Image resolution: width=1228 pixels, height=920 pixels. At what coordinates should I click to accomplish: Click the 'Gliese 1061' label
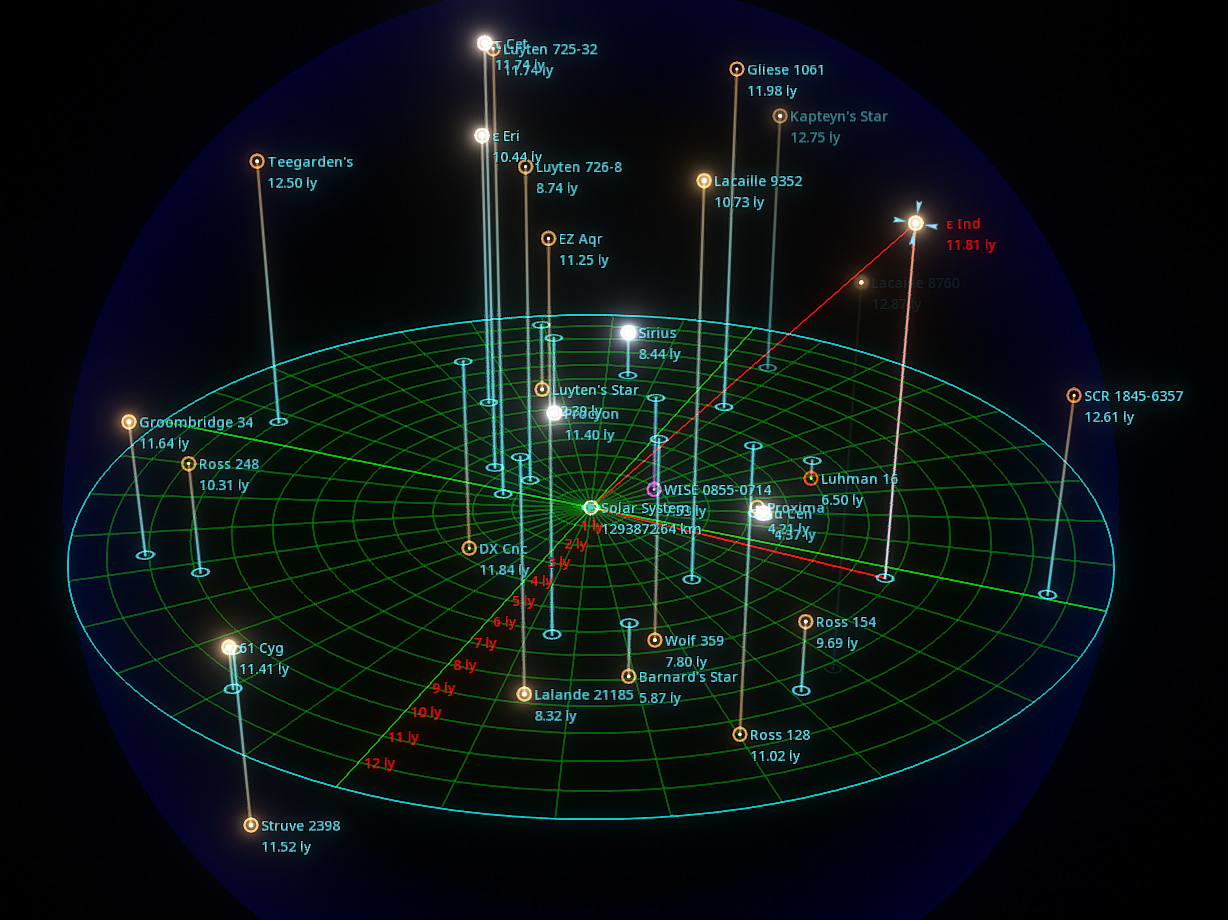pyautogui.click(x=786, y=70)
